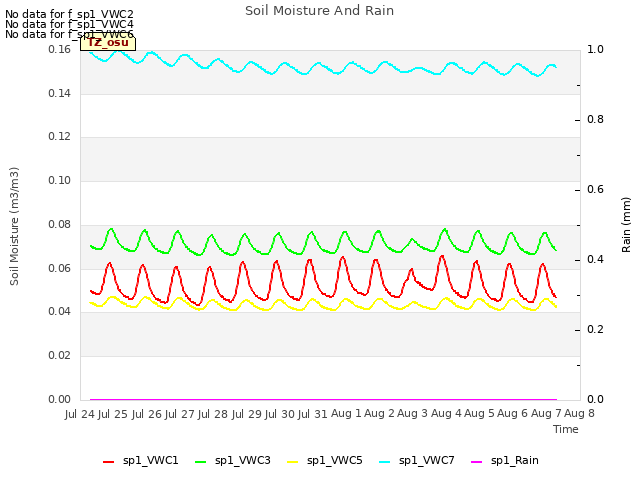This screenshot has width=640, height=480.
Task: Click the 0.16 soil moisture tick label
Action: pyautogui.click(x=60, y=49)
